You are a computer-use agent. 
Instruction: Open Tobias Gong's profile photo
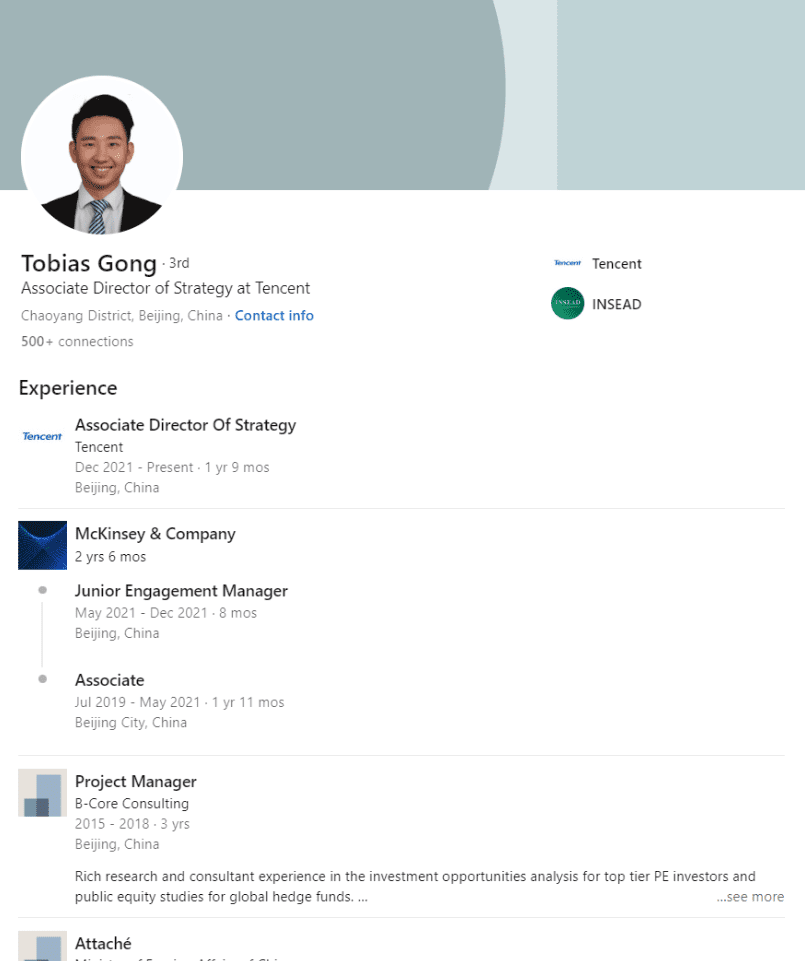coord(102,153)
